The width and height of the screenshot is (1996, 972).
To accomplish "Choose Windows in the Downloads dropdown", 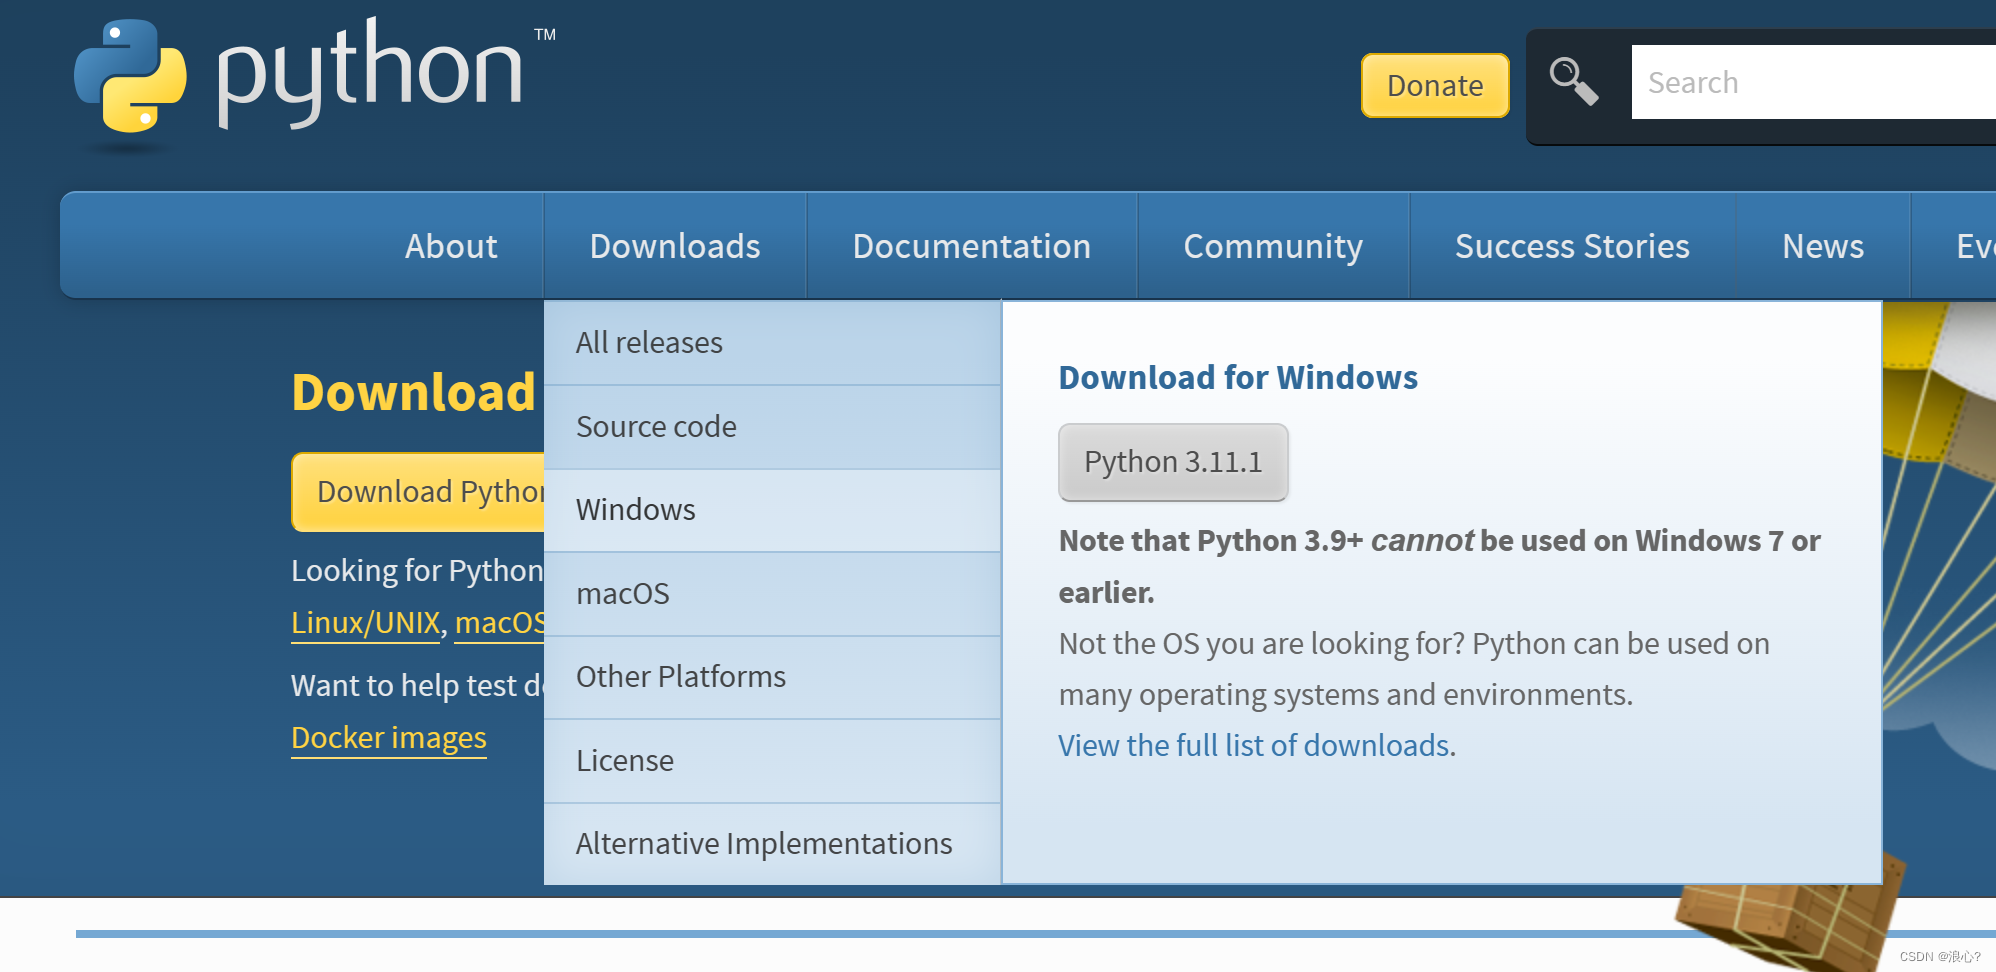I will [x=772, y=510].
